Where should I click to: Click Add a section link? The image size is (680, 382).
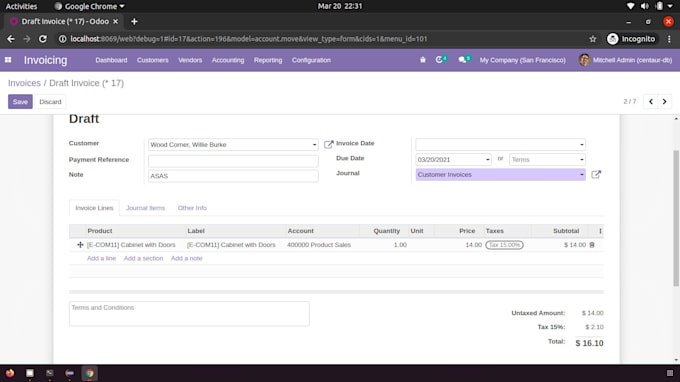click(x=143, y=258)
